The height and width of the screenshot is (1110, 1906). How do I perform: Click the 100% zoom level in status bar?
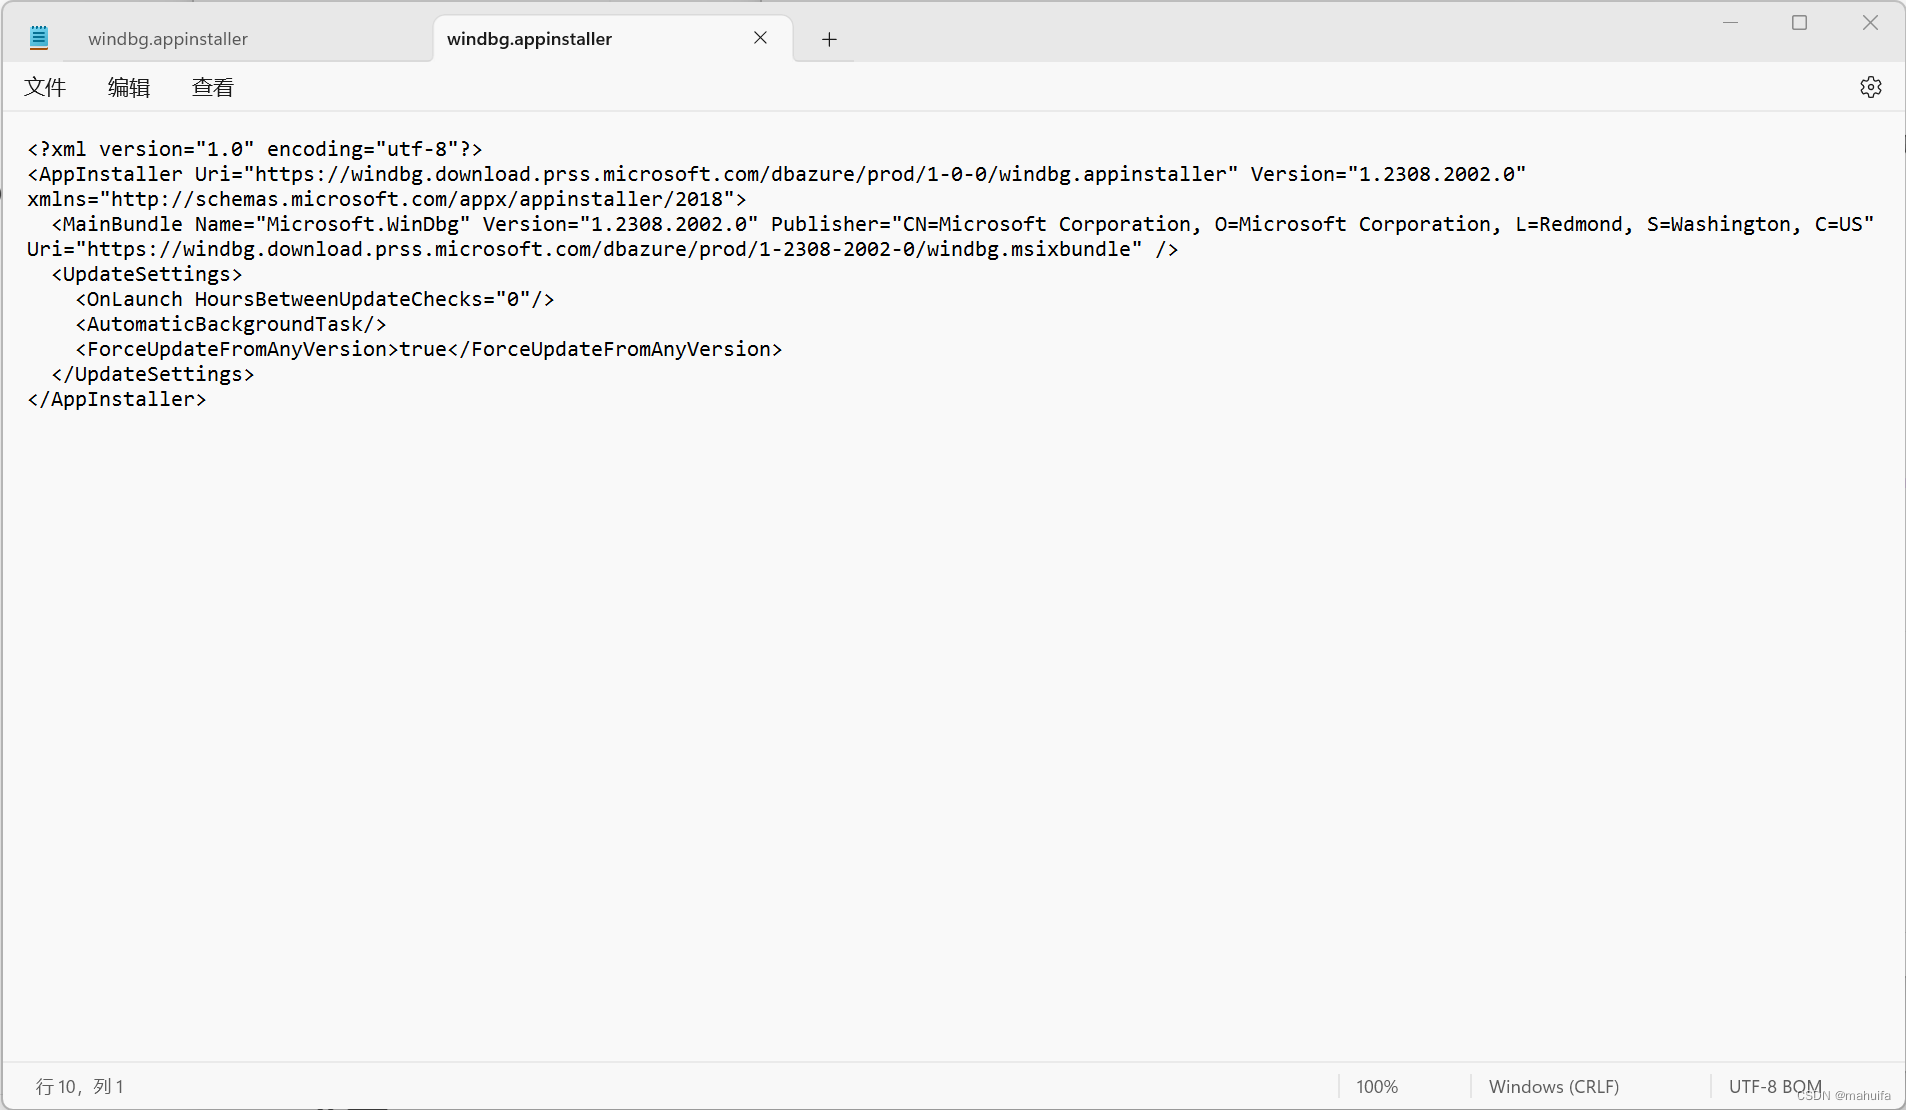pyautogui.click(x=1377, y=1086)
